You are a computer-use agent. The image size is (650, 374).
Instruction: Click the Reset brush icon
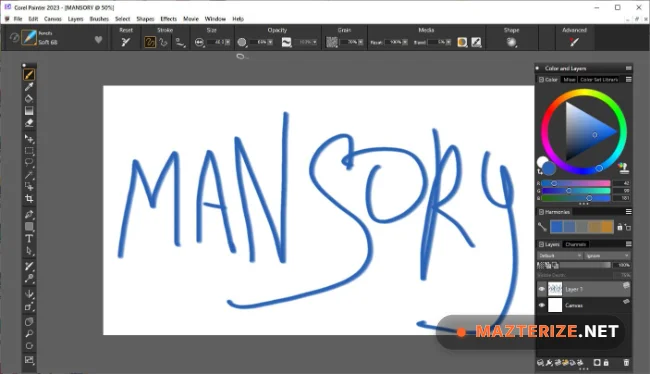[126, 42]
